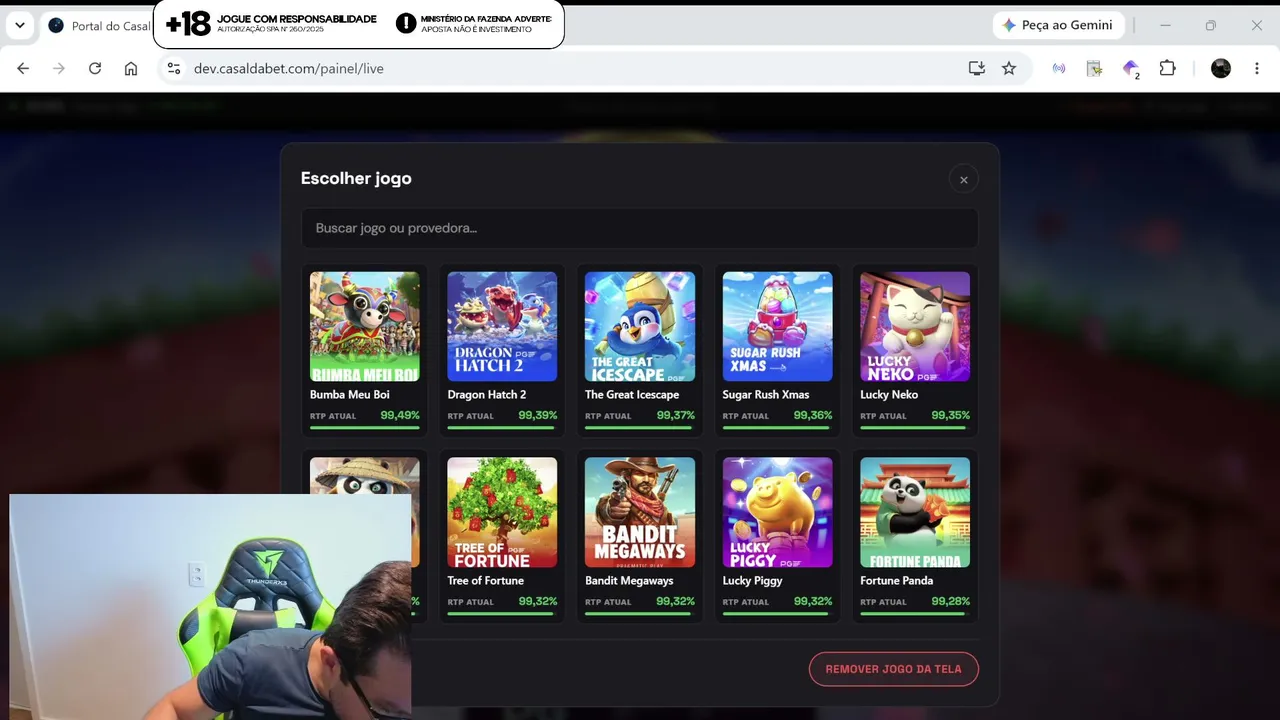Viewport: 1280px width, 720px height.
Task: Click the RTP bar under Bumba Meu Boi
Action: coord(364,428)
